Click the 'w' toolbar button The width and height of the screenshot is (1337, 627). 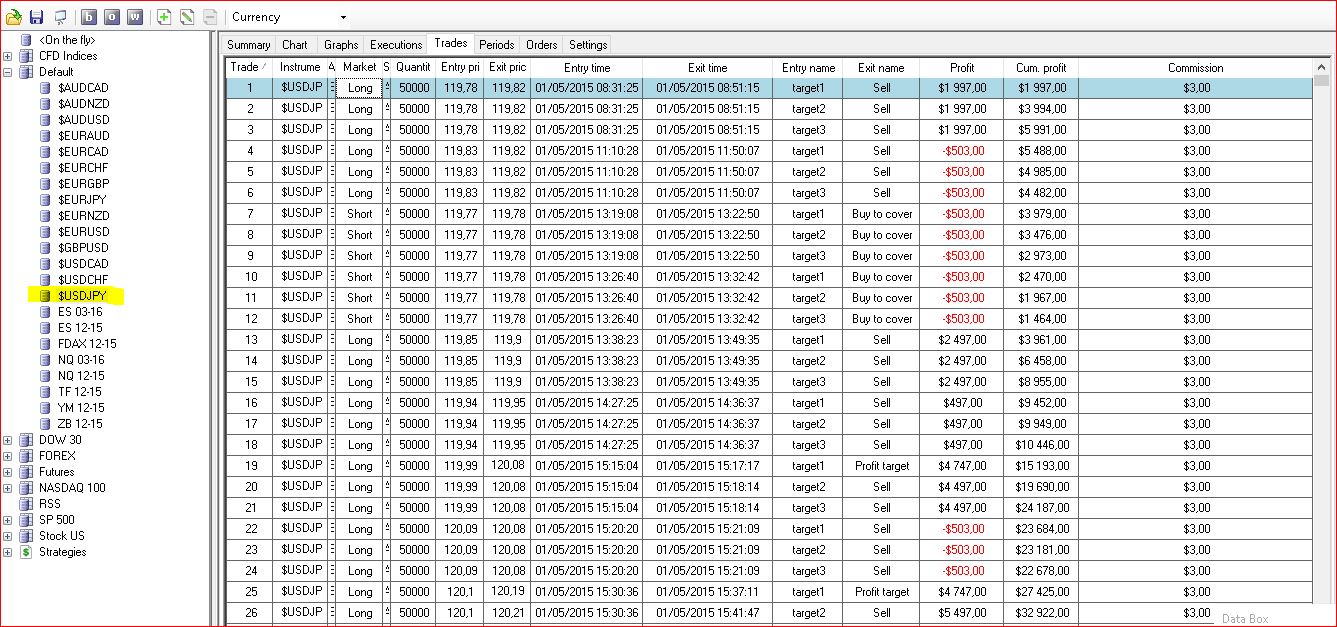tap(135, 17)
